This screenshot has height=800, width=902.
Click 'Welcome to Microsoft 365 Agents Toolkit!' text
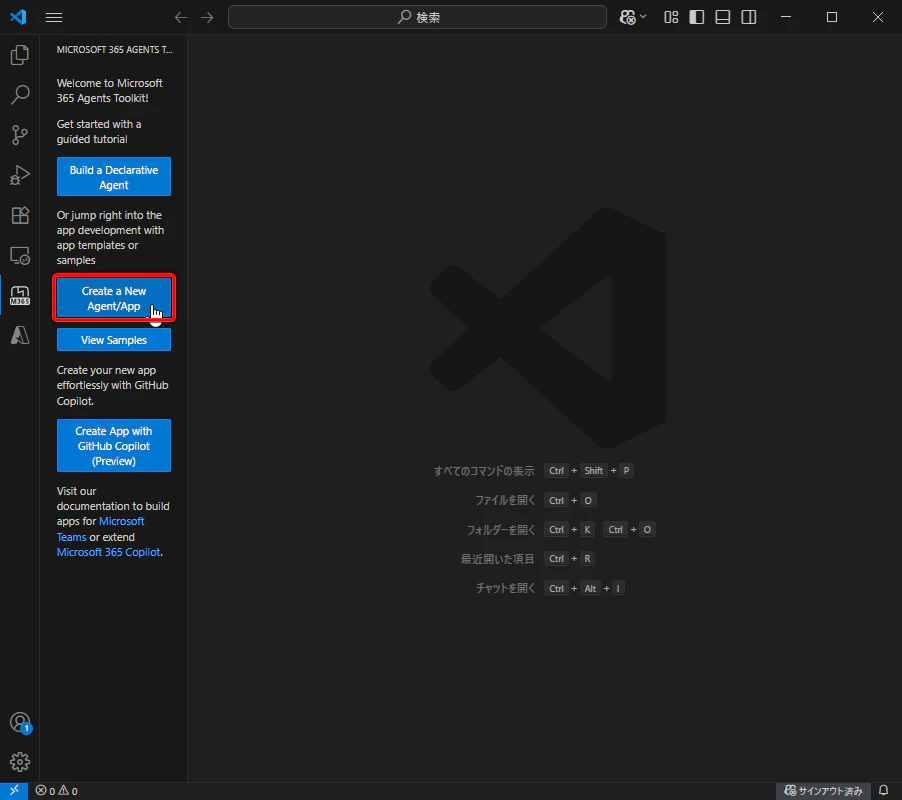click(x=109, y=90)
